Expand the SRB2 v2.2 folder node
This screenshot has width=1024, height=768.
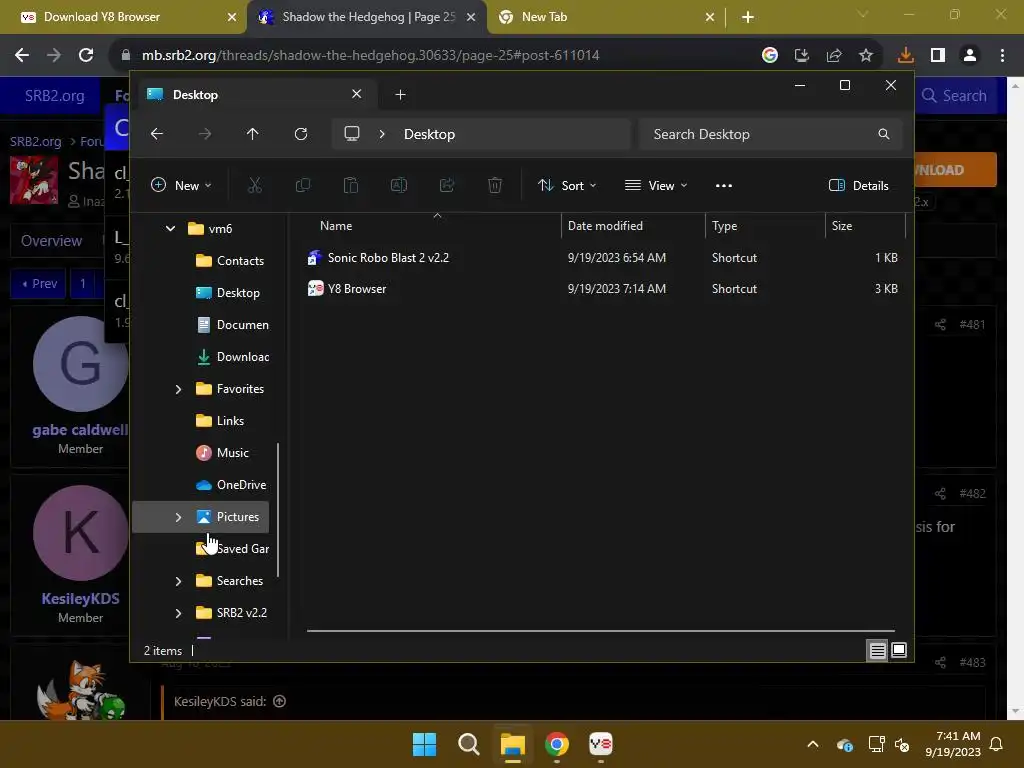[x=178, y=613]
